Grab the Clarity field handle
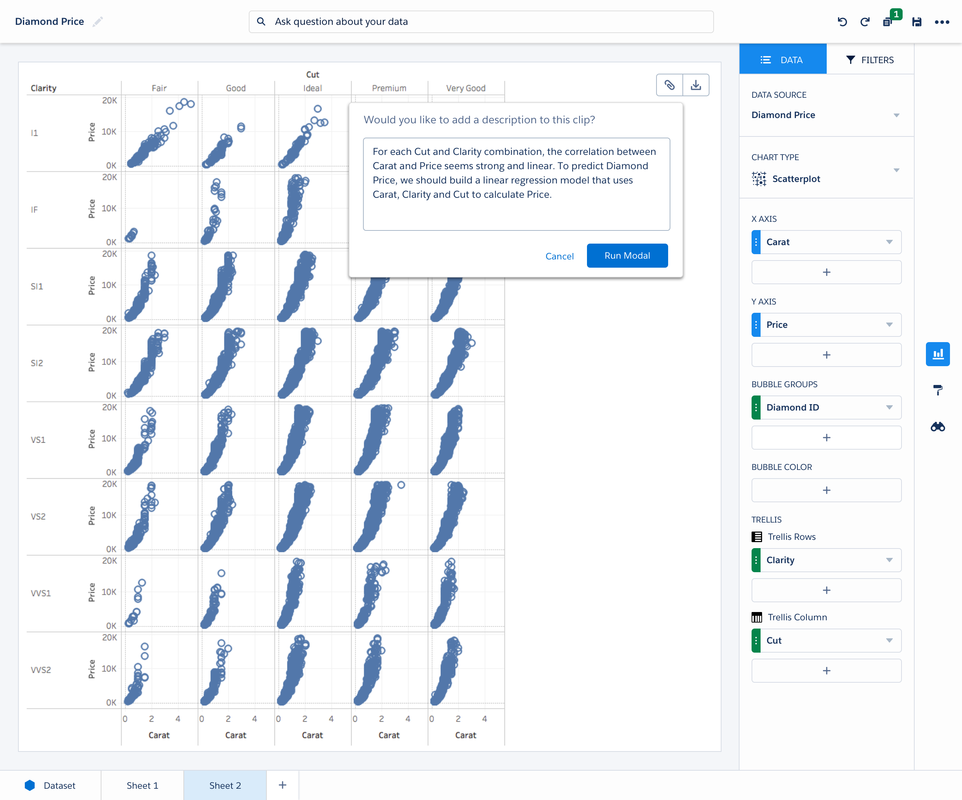 click(756, 560)
